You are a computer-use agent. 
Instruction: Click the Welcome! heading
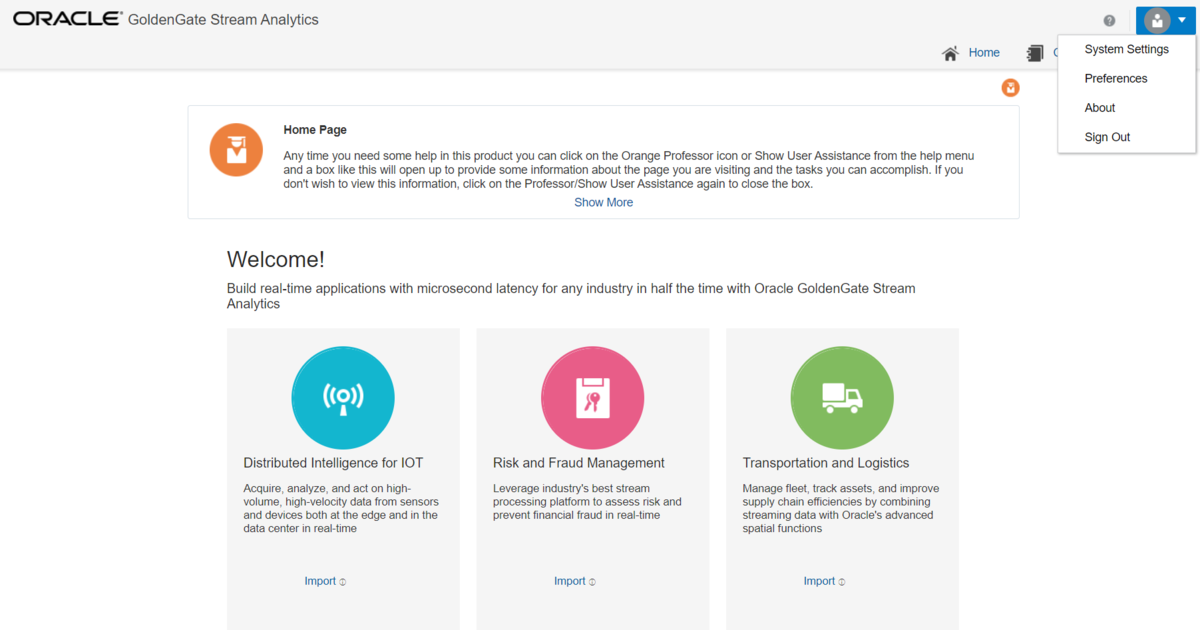276,260
